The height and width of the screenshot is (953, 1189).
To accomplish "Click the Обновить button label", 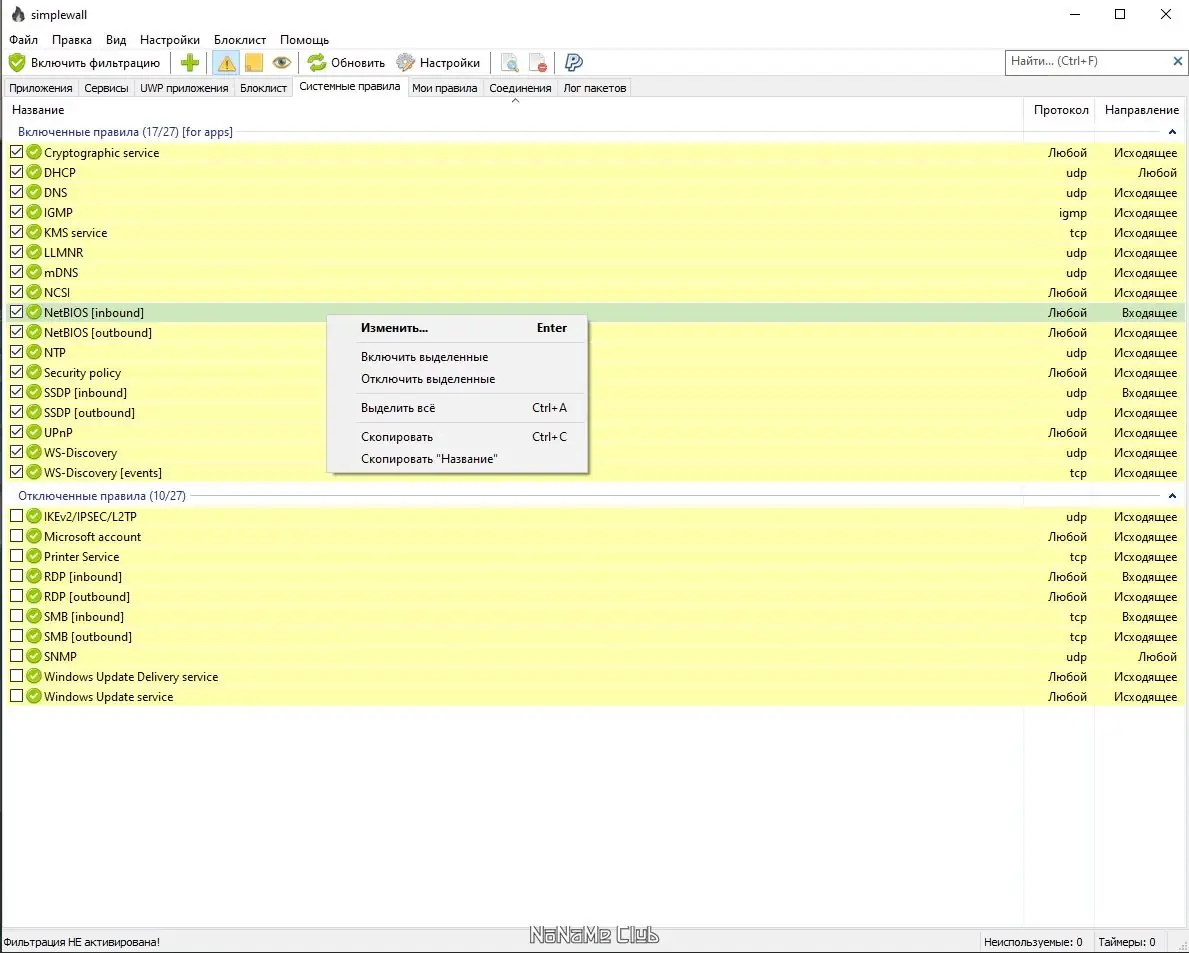I will 358,63.
